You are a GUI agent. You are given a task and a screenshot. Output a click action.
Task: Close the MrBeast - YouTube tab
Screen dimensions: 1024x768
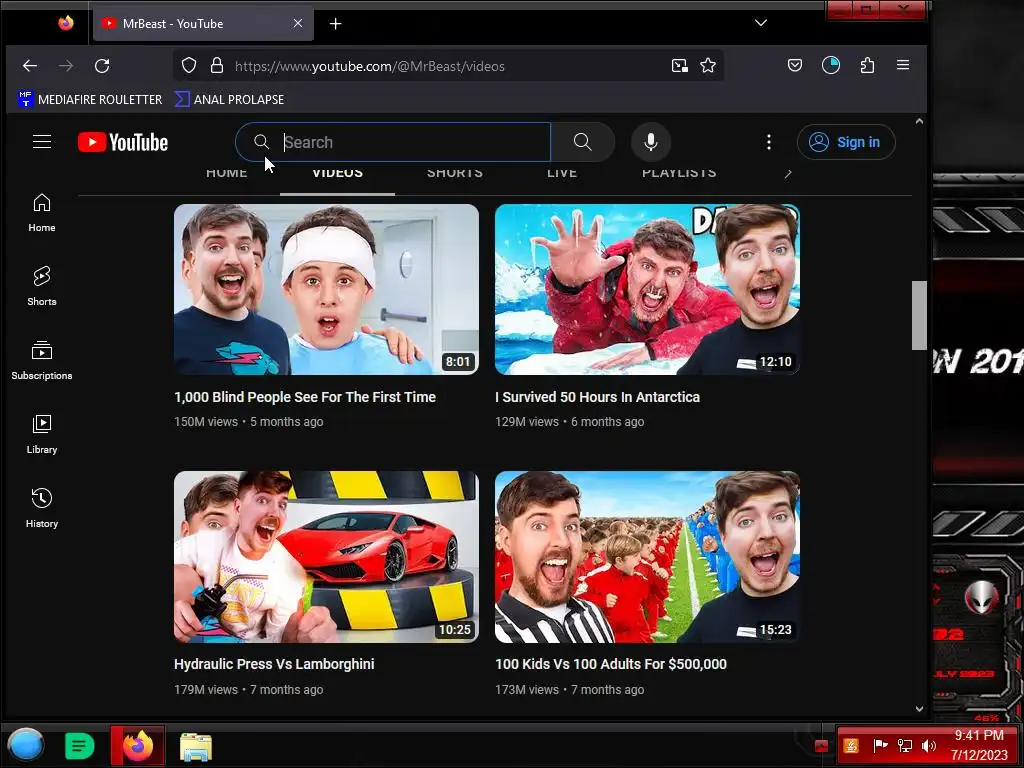click(298, 23)
